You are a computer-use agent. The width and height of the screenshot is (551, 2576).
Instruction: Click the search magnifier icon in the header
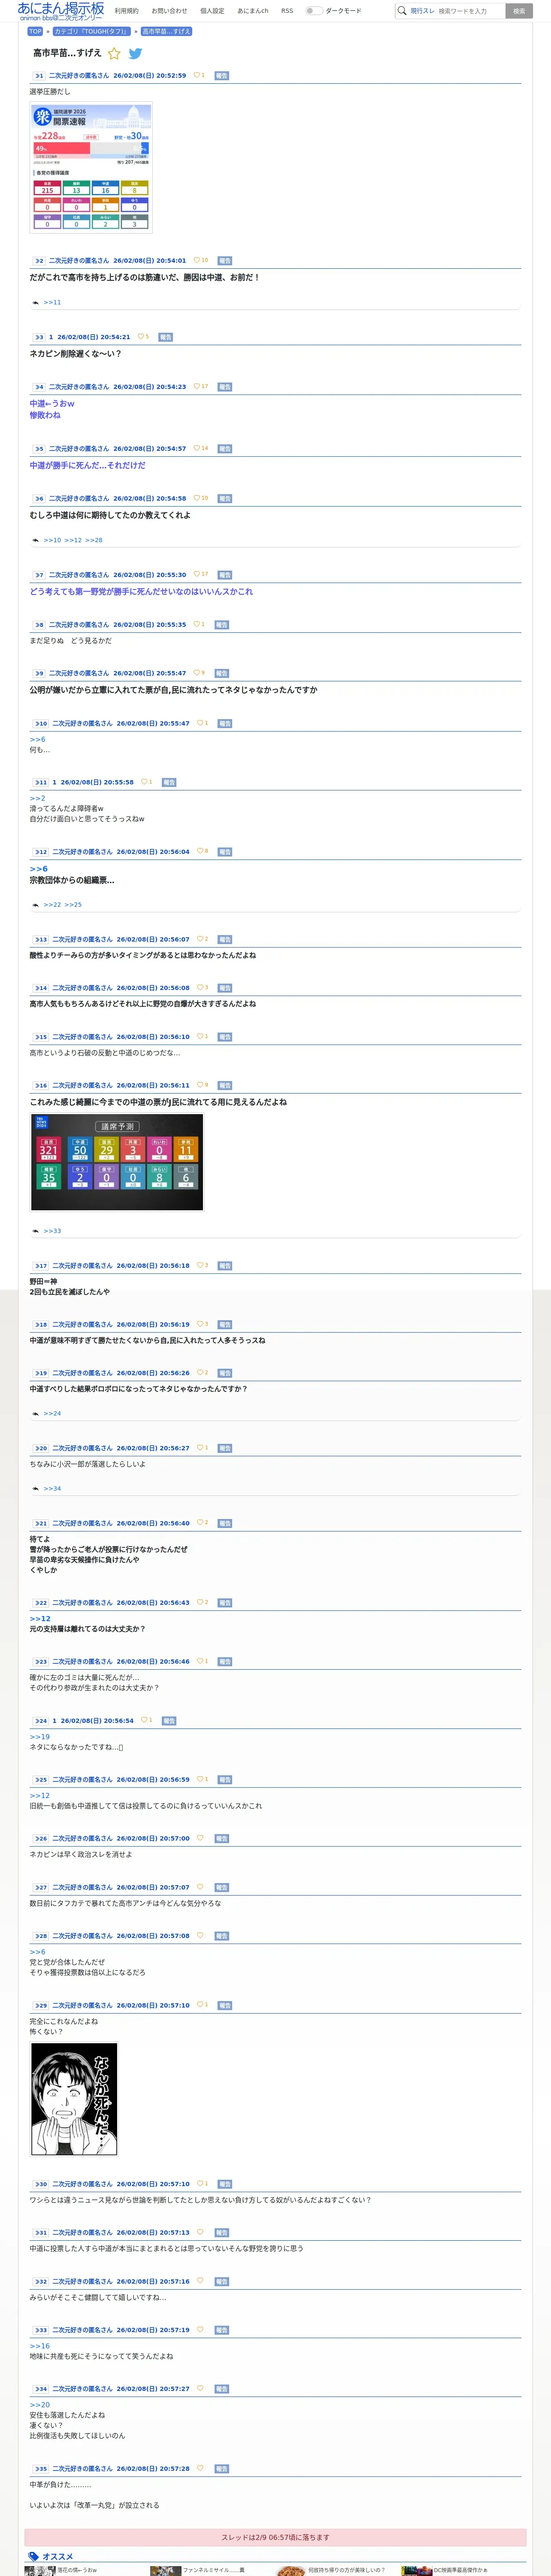[402, 11]
